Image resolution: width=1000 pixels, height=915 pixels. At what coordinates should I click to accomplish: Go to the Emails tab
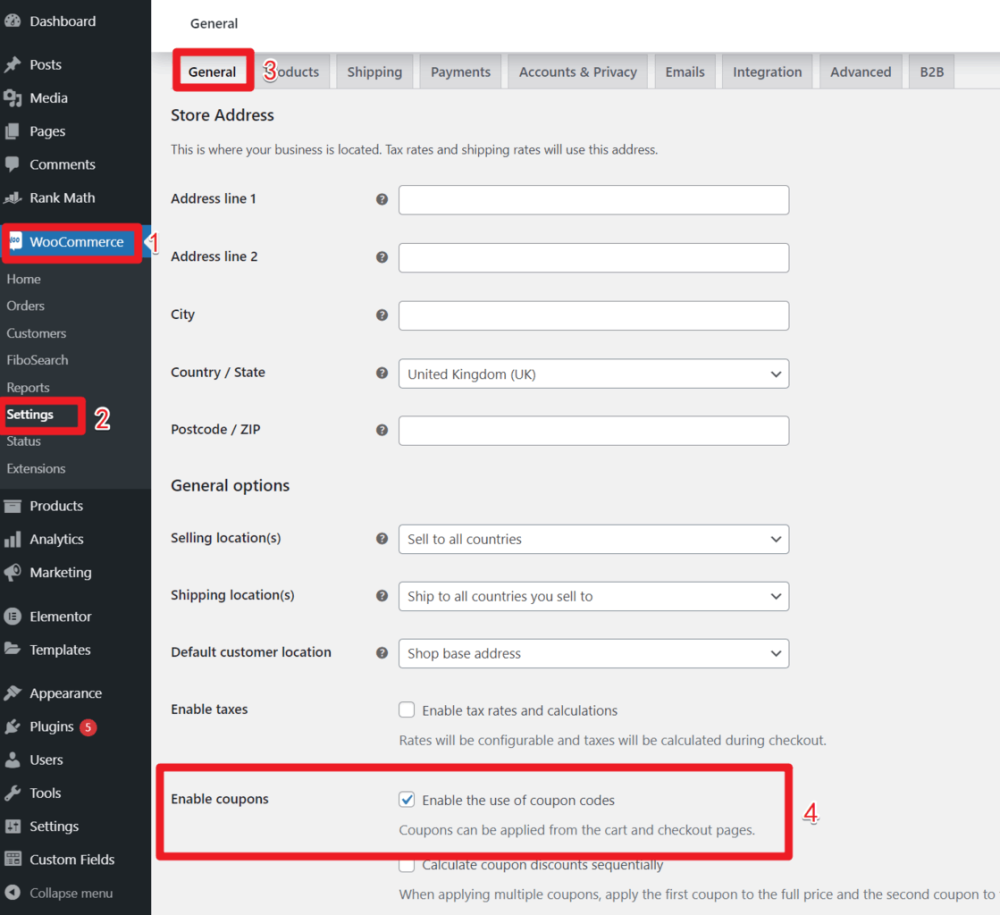tap(685, 71)
